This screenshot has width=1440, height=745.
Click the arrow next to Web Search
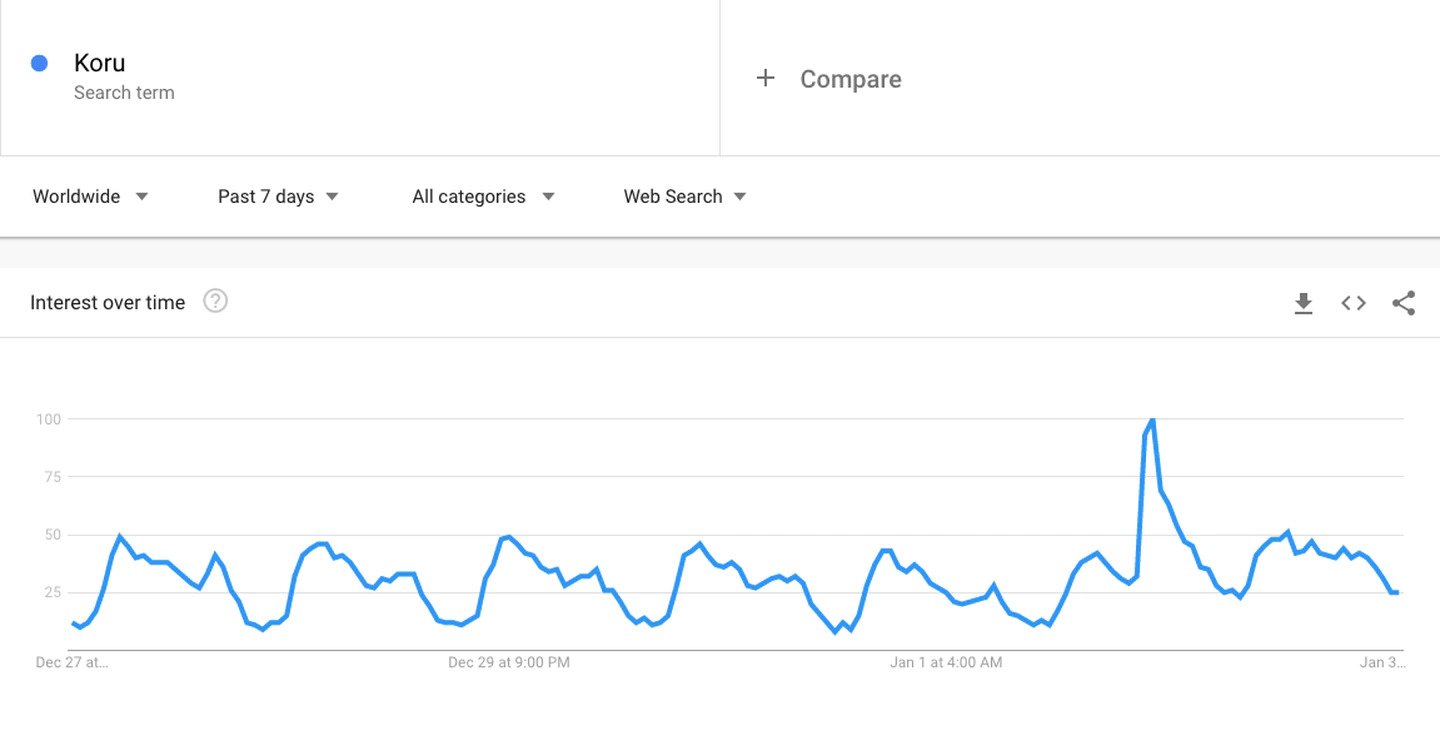click(x=740, y=197)
